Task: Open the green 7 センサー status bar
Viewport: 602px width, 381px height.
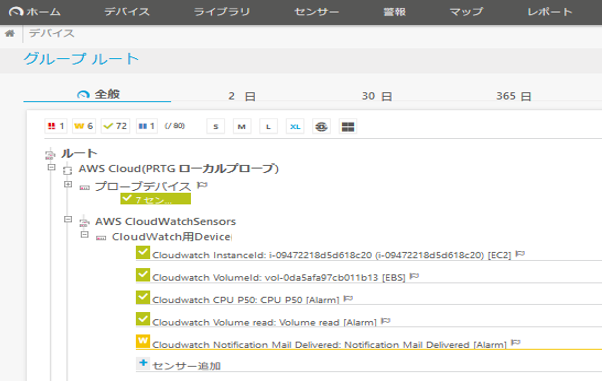Action: click(x=155, y=199)
